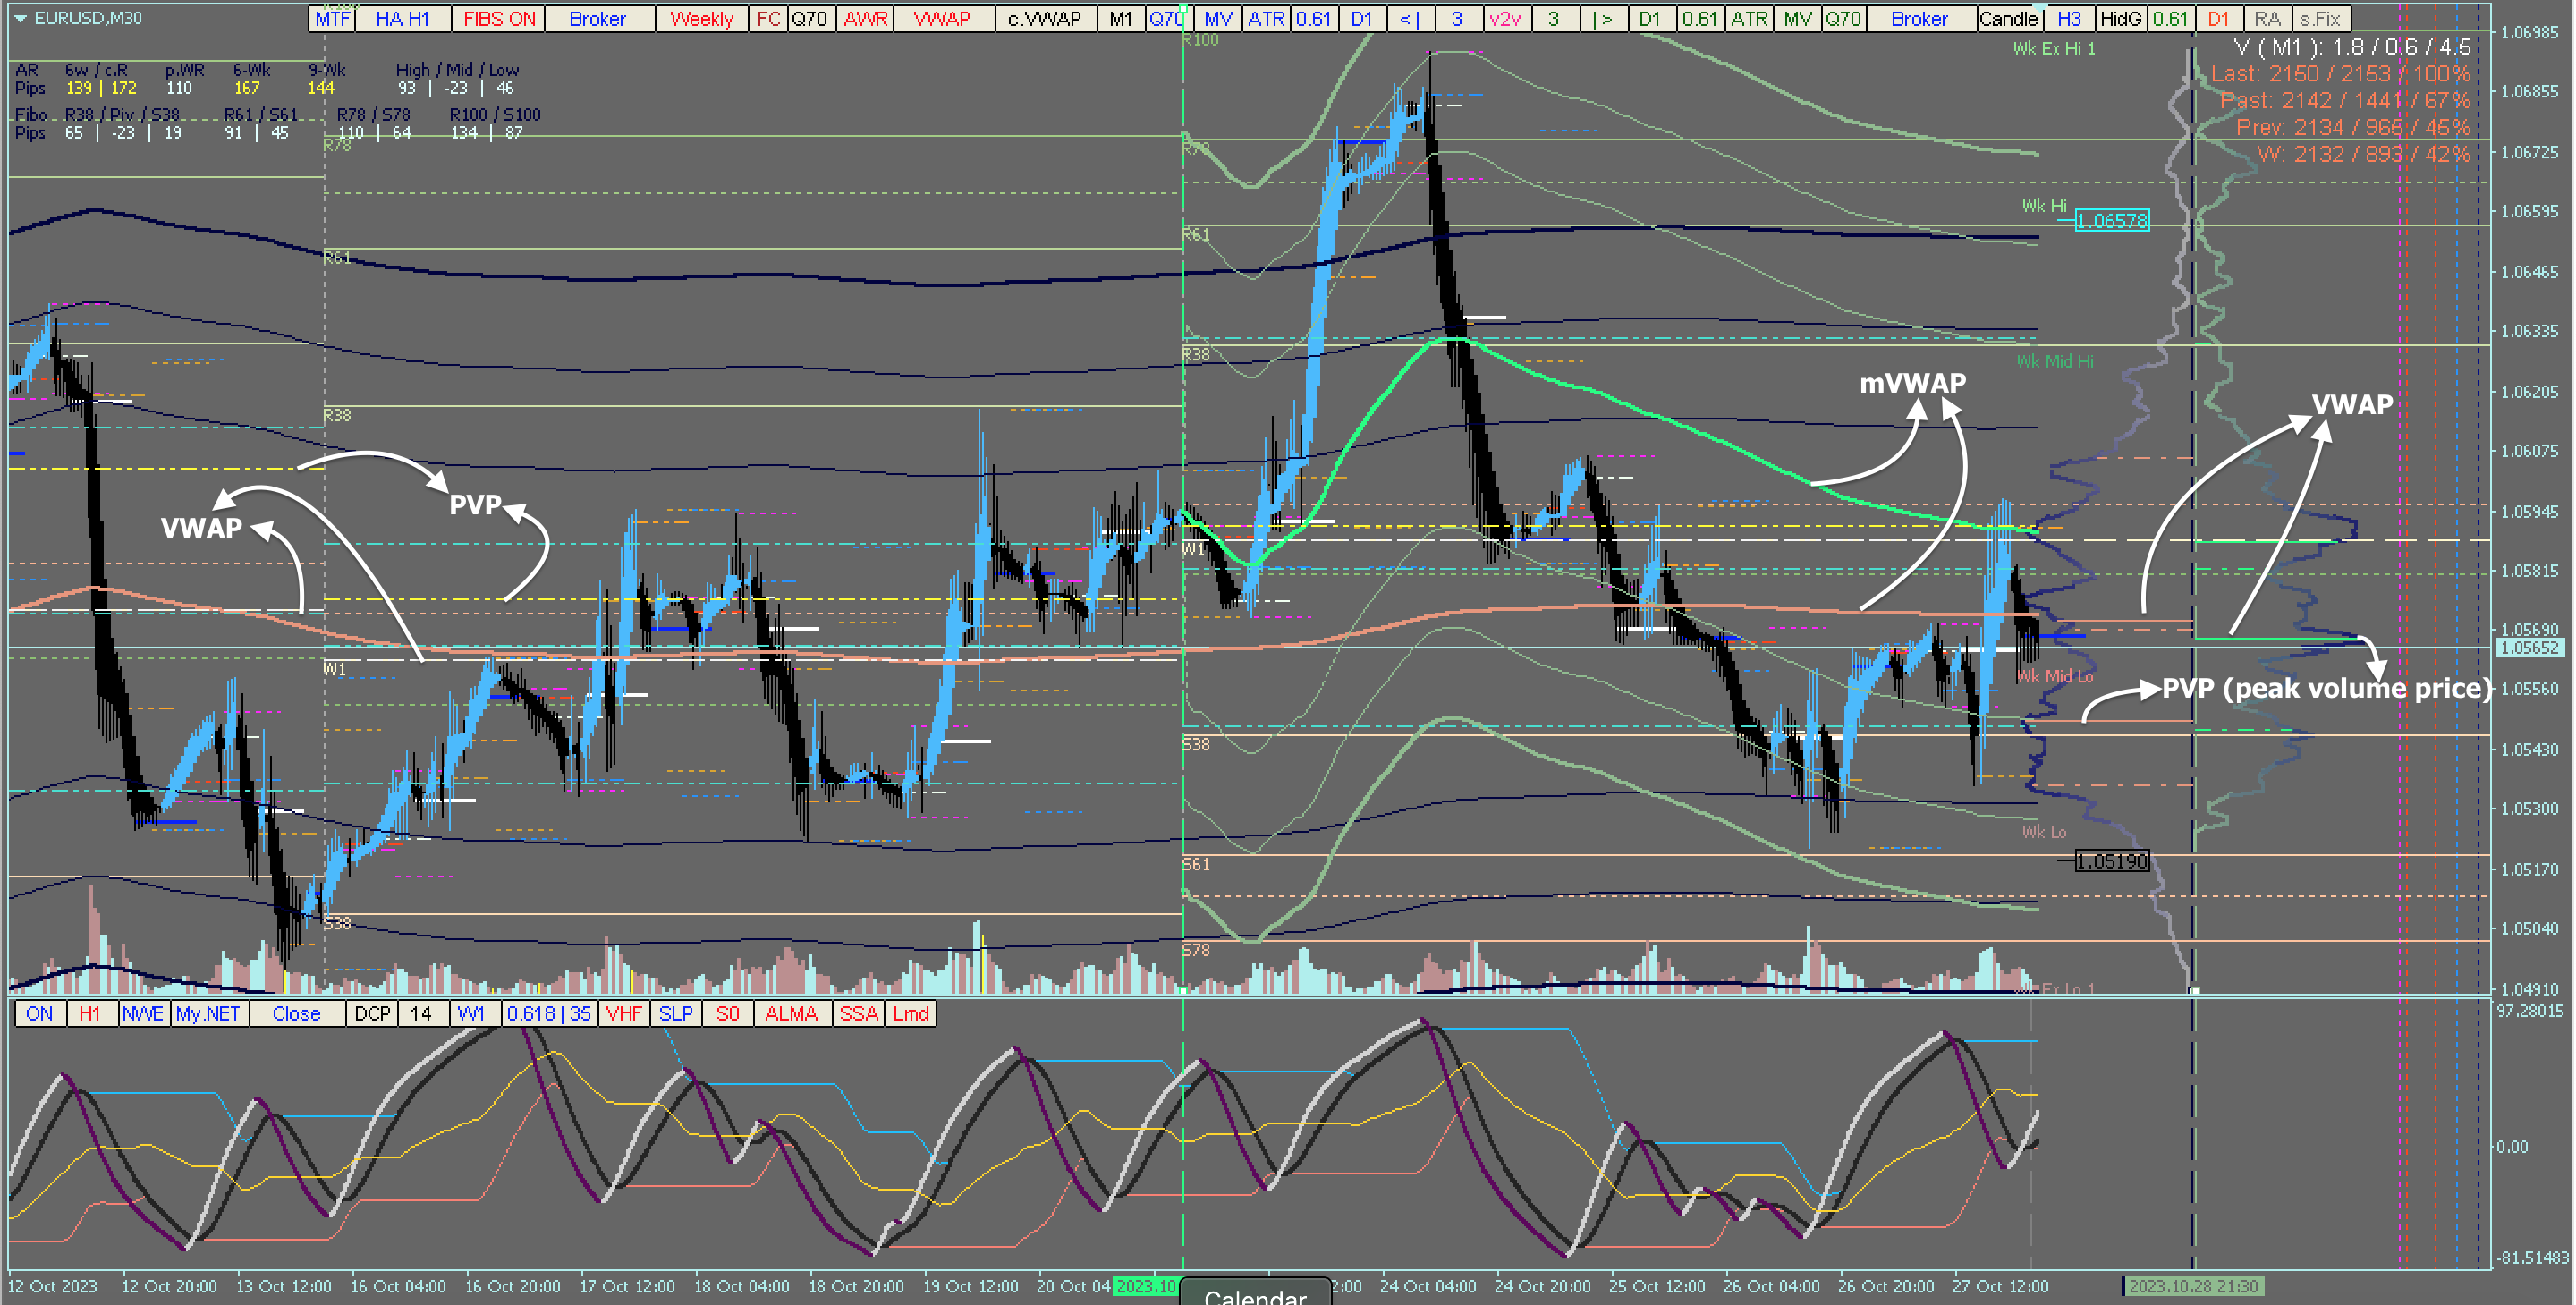Select the MTF toolbar button
This screenshot has width=2576, height=1305.
click(x=332, y=19)
